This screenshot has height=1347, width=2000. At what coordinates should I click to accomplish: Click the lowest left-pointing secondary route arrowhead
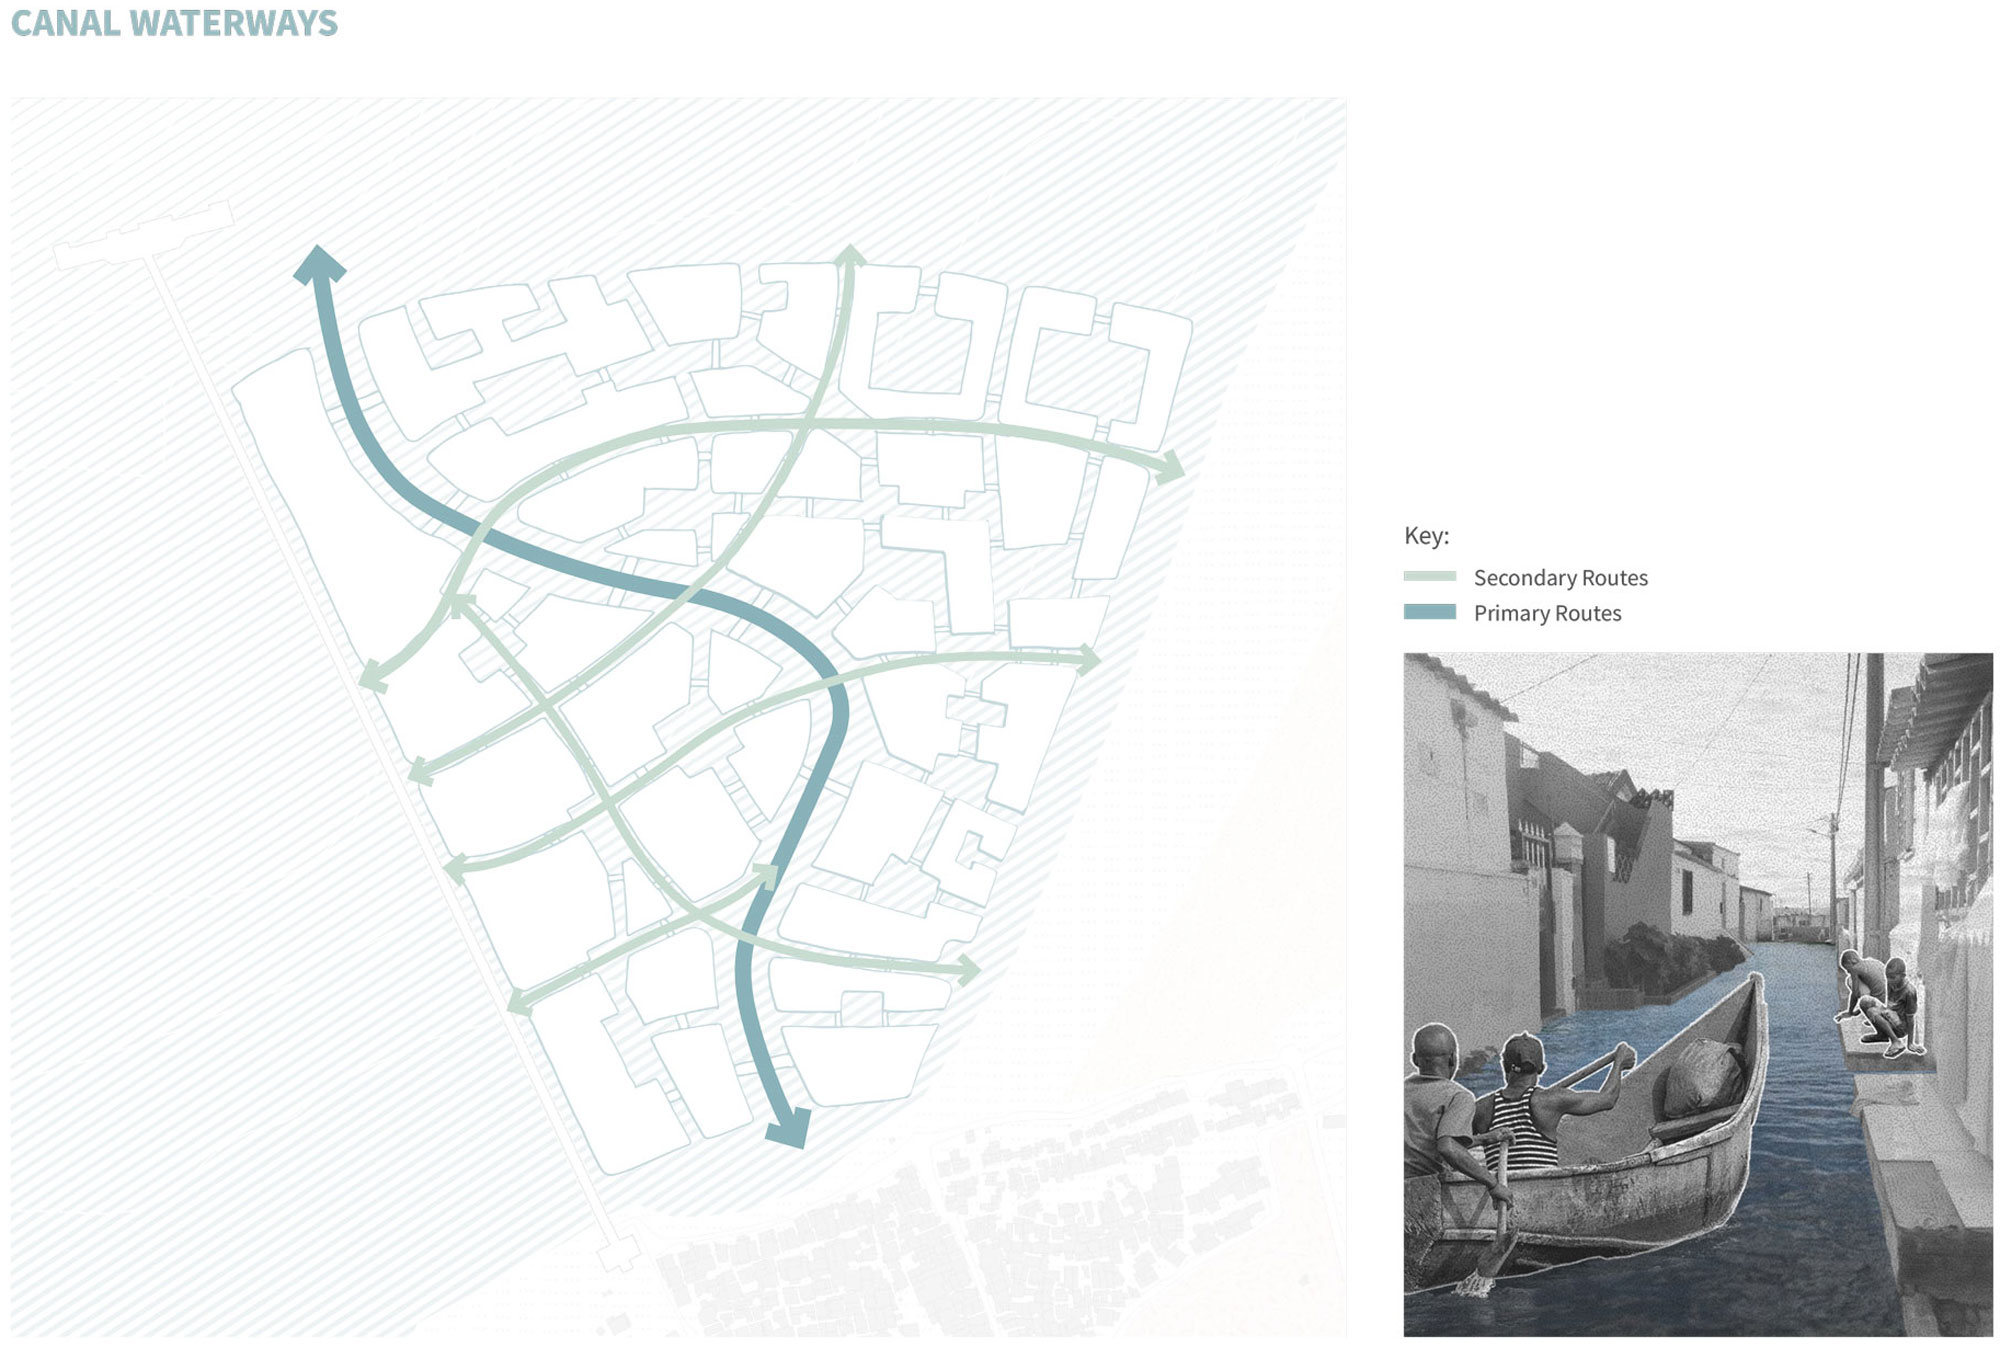[x=520, y=1001]
